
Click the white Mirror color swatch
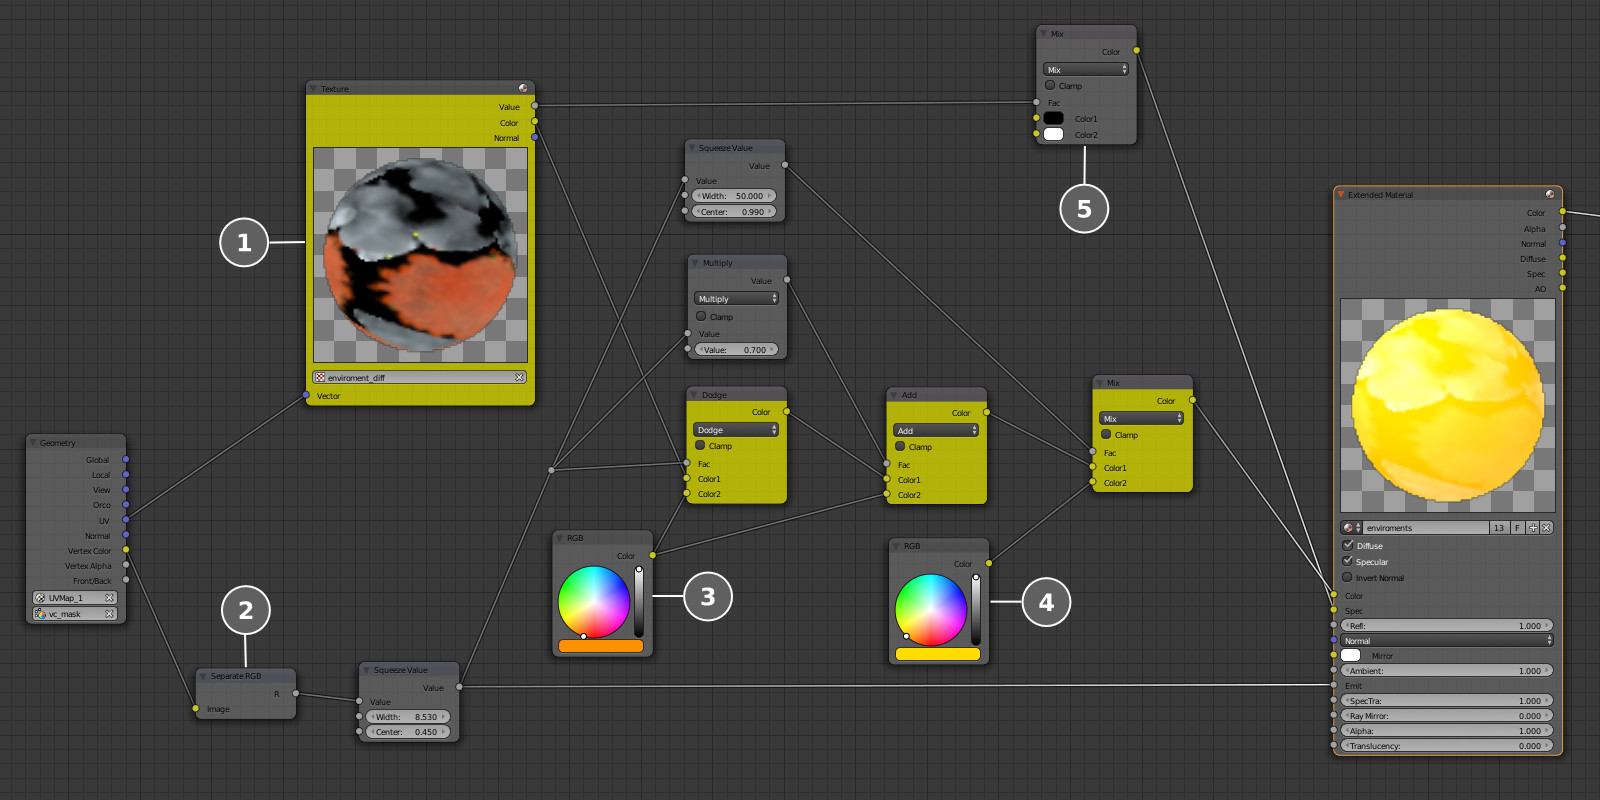point(1351,655)
